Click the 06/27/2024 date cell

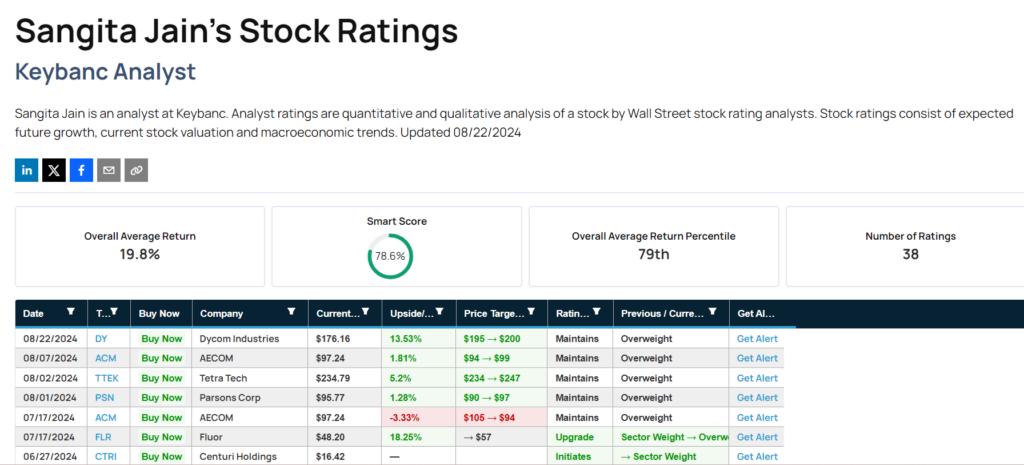tap(51, 457)
